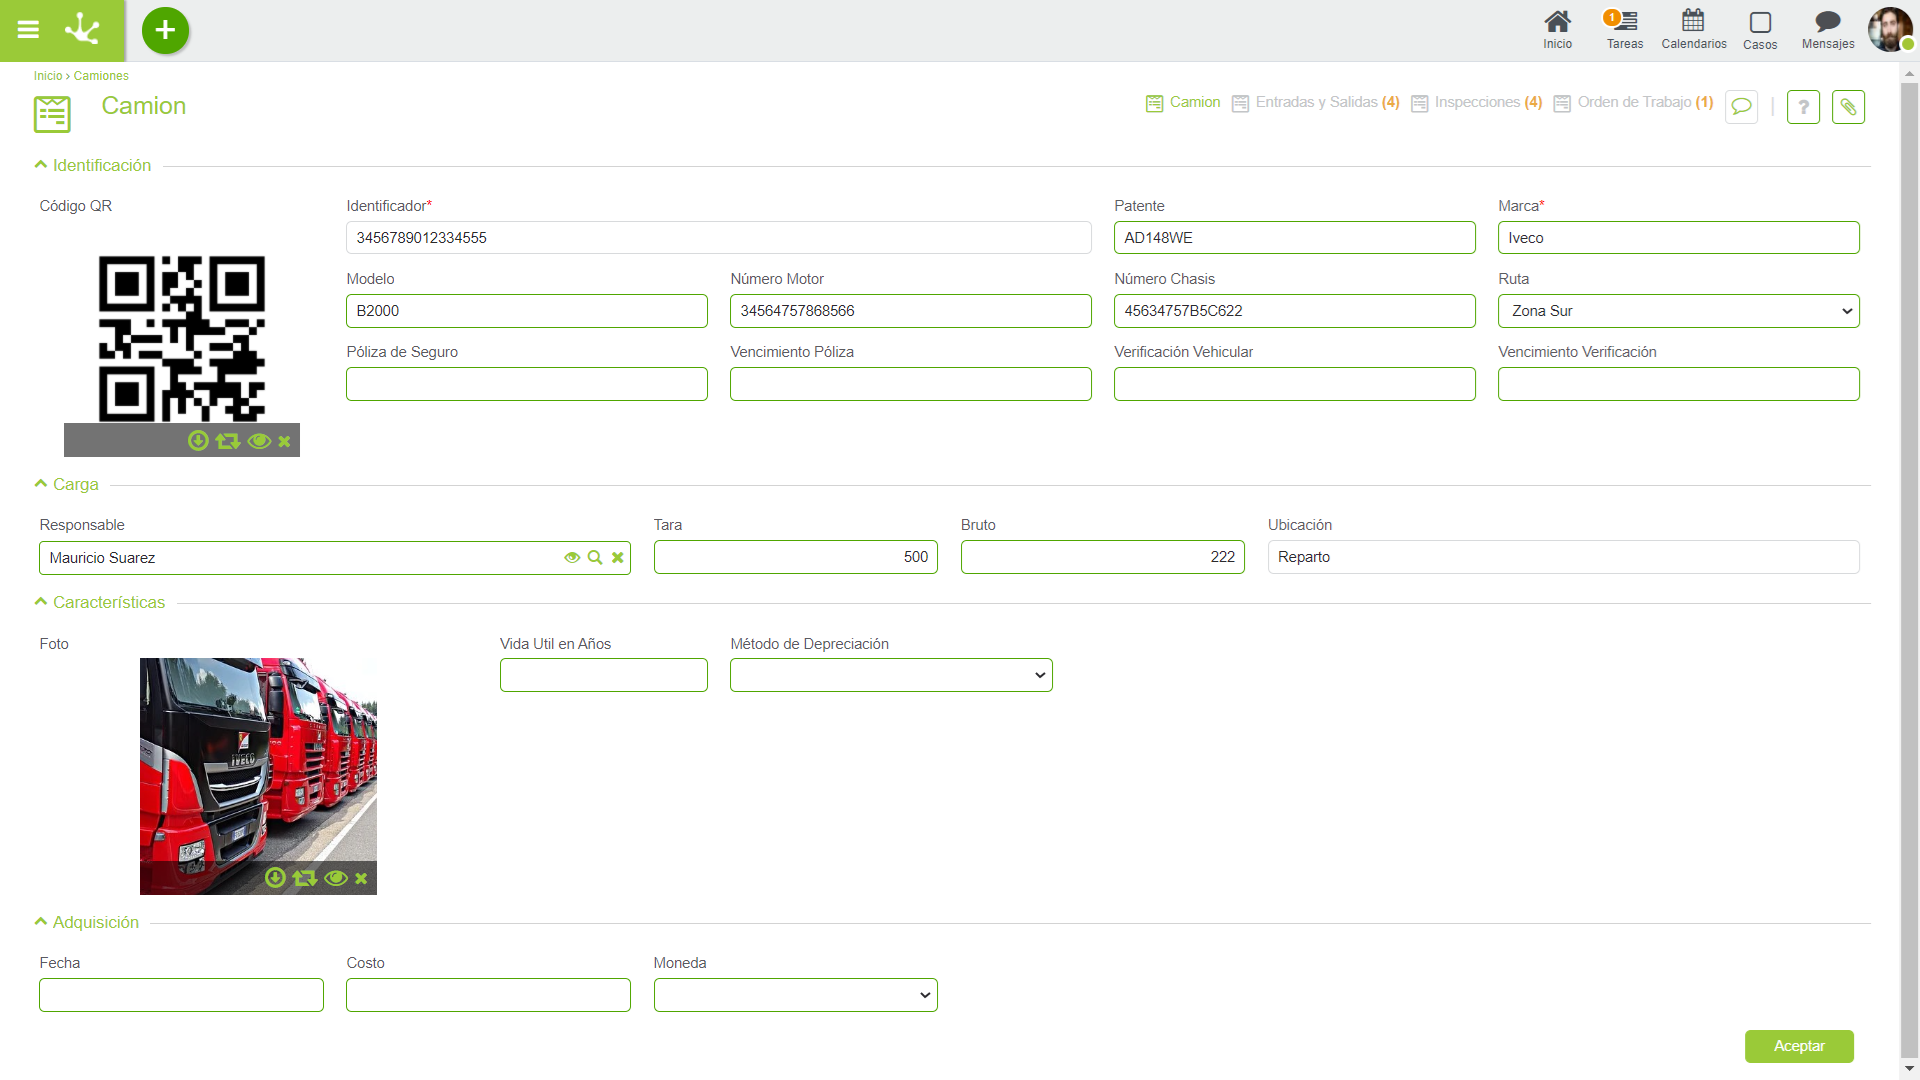The image size is (1920, 1080).
Task: Click the Aceptar button
Action: [x=1799, y=1046]
